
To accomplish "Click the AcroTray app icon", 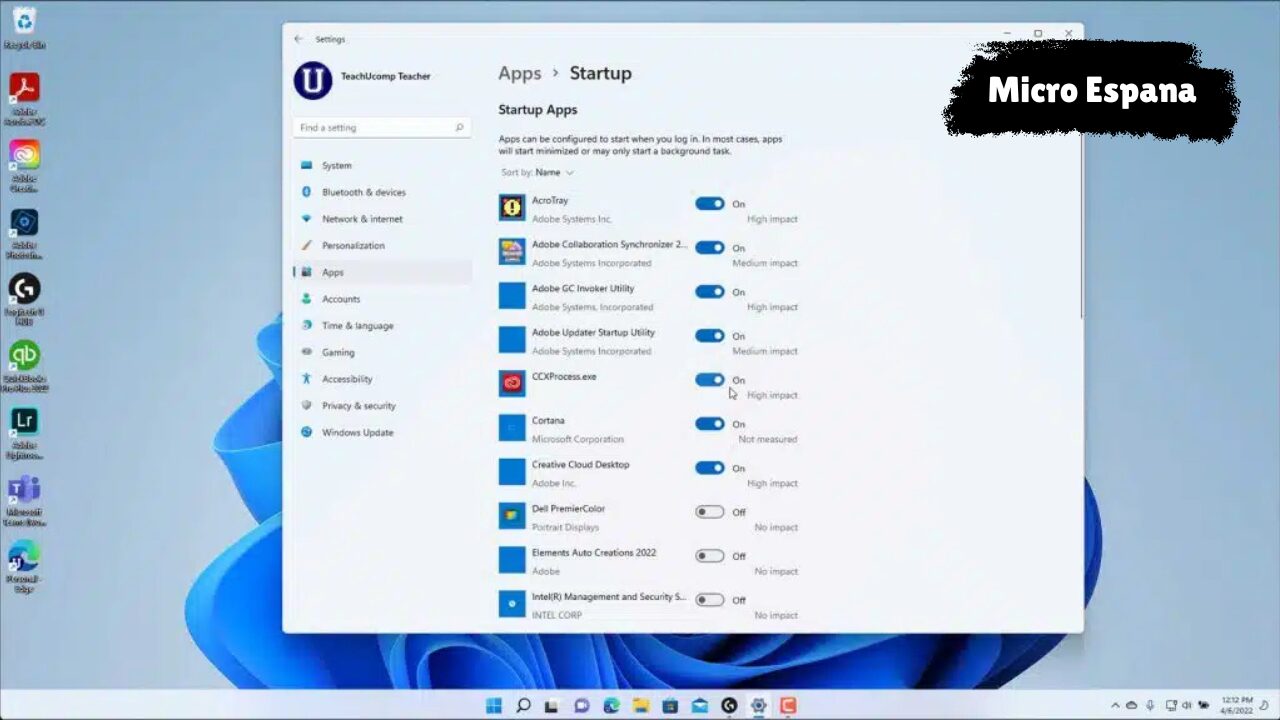I will pos(512,208).
